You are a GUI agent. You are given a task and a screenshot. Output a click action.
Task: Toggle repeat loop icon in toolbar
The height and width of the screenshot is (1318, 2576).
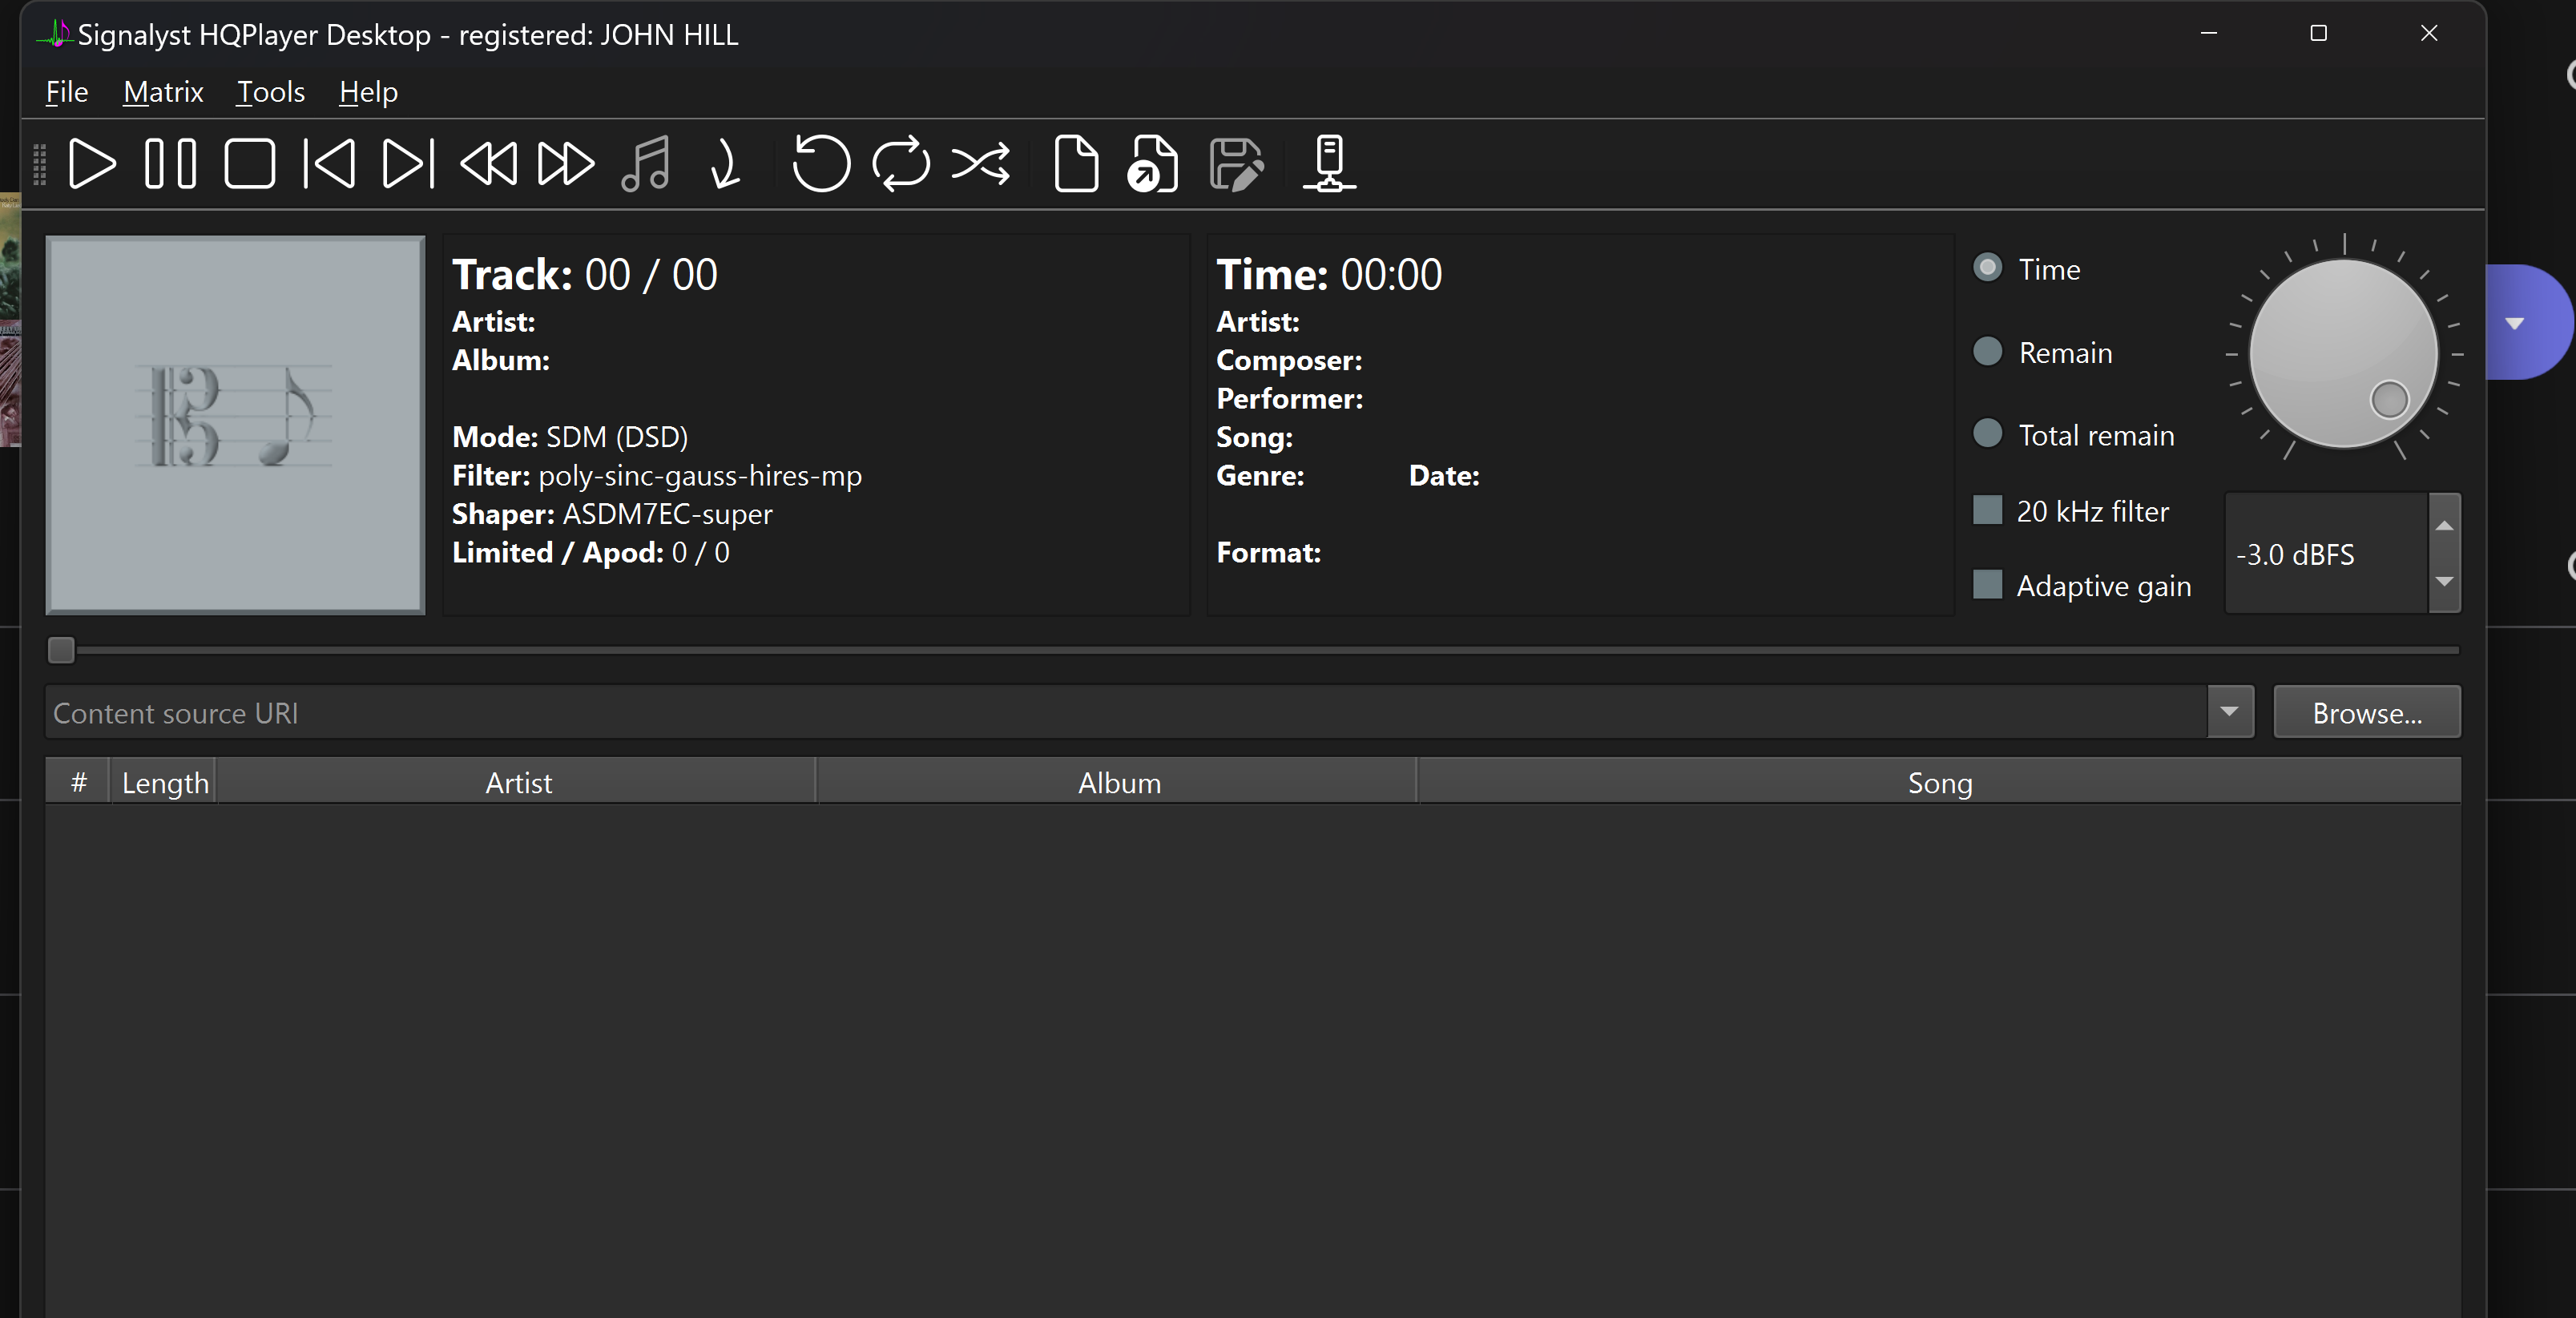pos(901,164)
